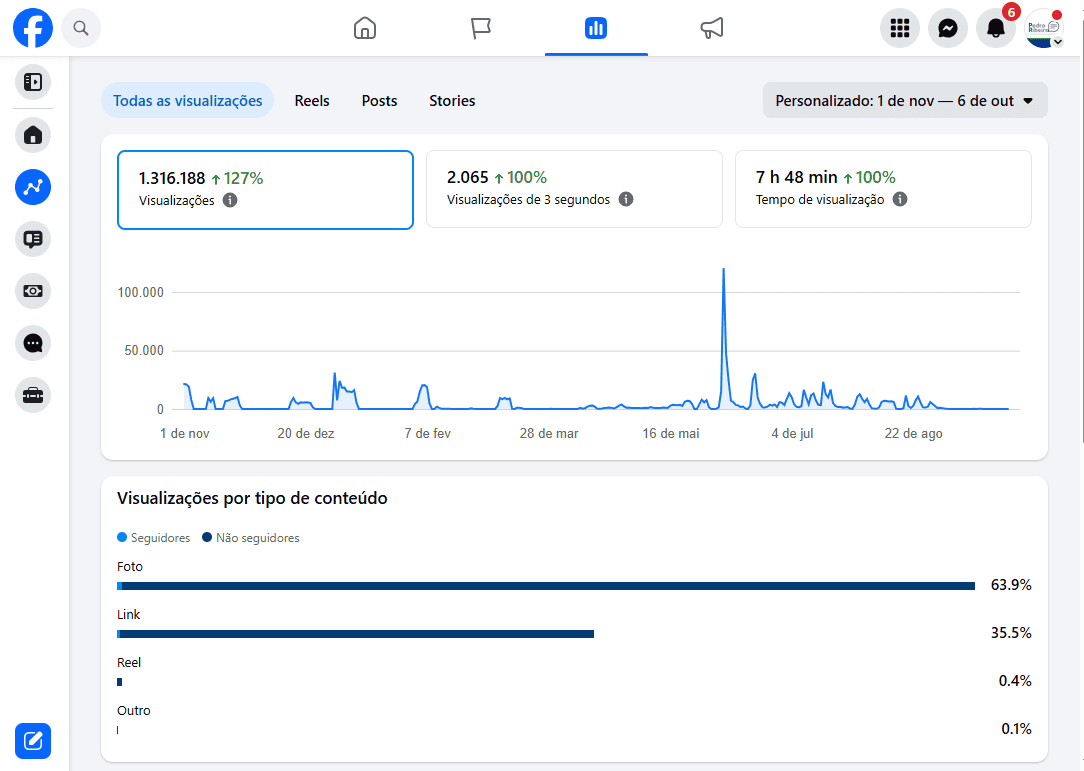Click the 1 de nov axis label

click(x=185, y=434)
